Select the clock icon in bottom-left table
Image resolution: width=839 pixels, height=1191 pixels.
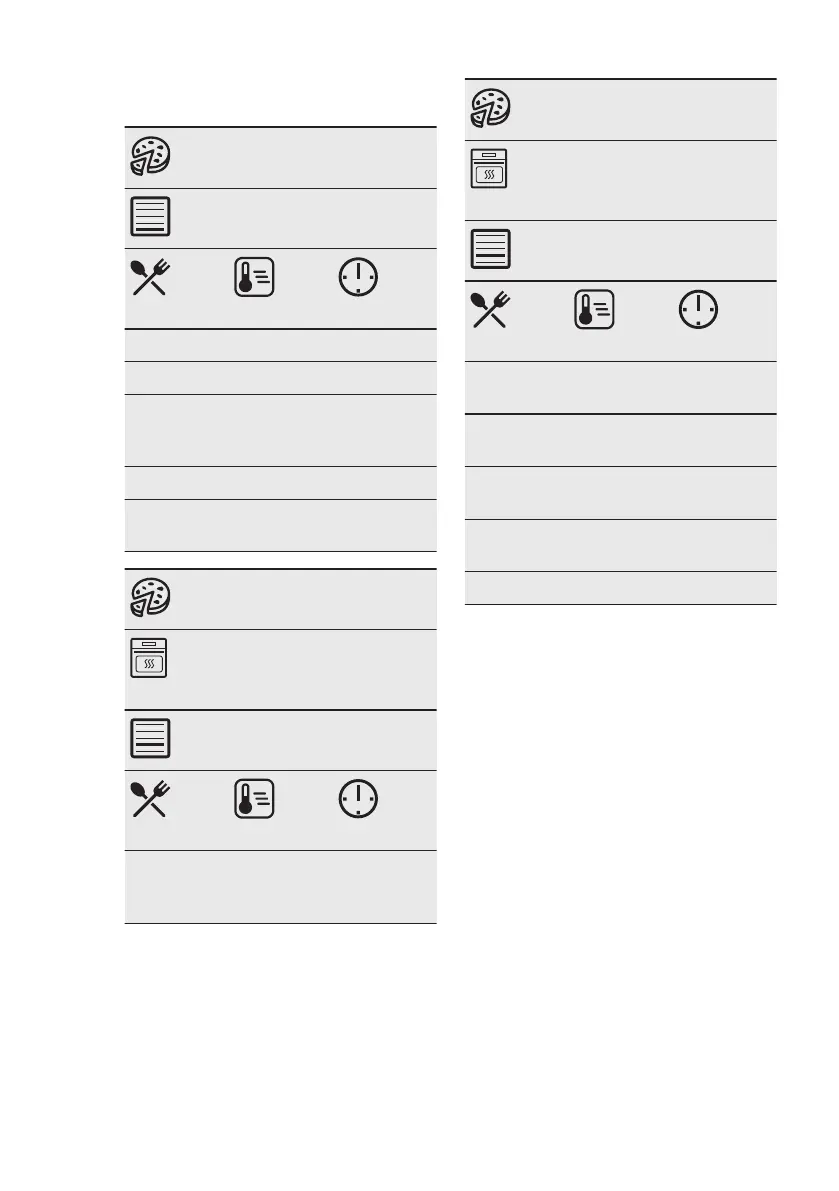(x=358, y=799)
